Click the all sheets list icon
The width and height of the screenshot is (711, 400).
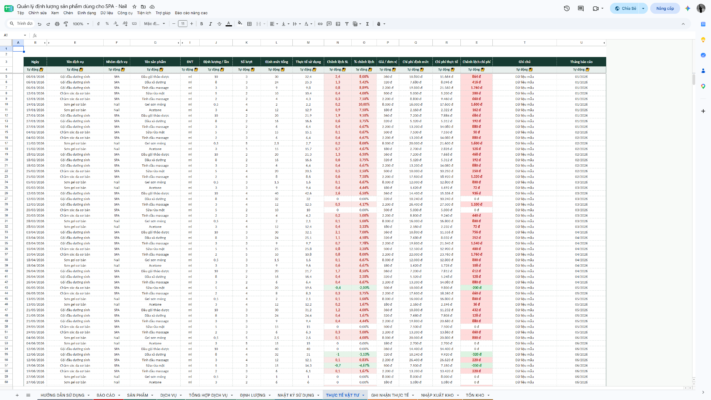pyautogui.click(x=28, y=395)
